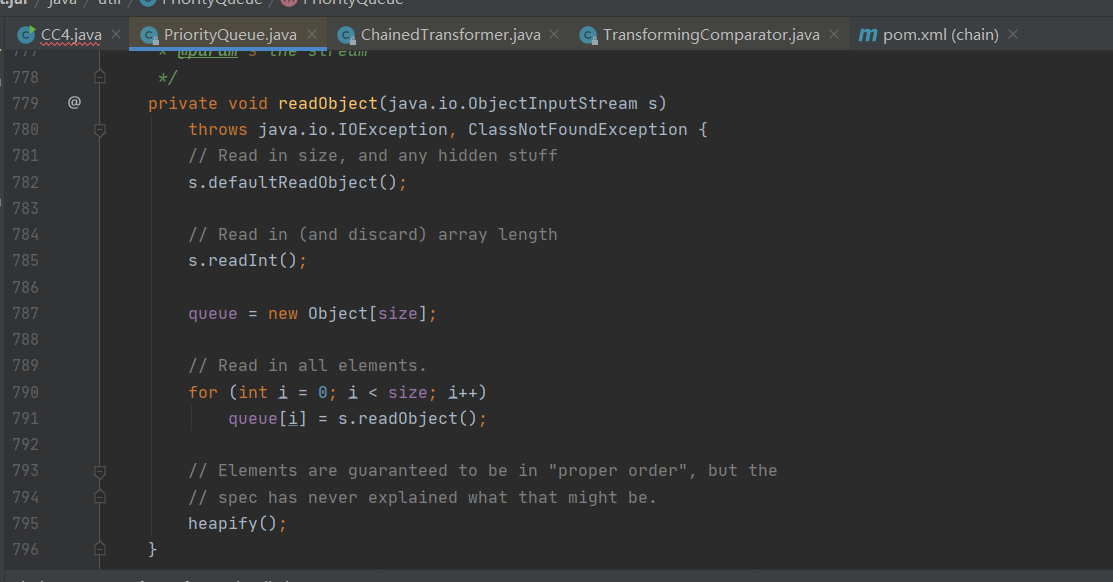Click queue variable on line 787
The height and width of the screenshot is (582, 1113).
213,314
